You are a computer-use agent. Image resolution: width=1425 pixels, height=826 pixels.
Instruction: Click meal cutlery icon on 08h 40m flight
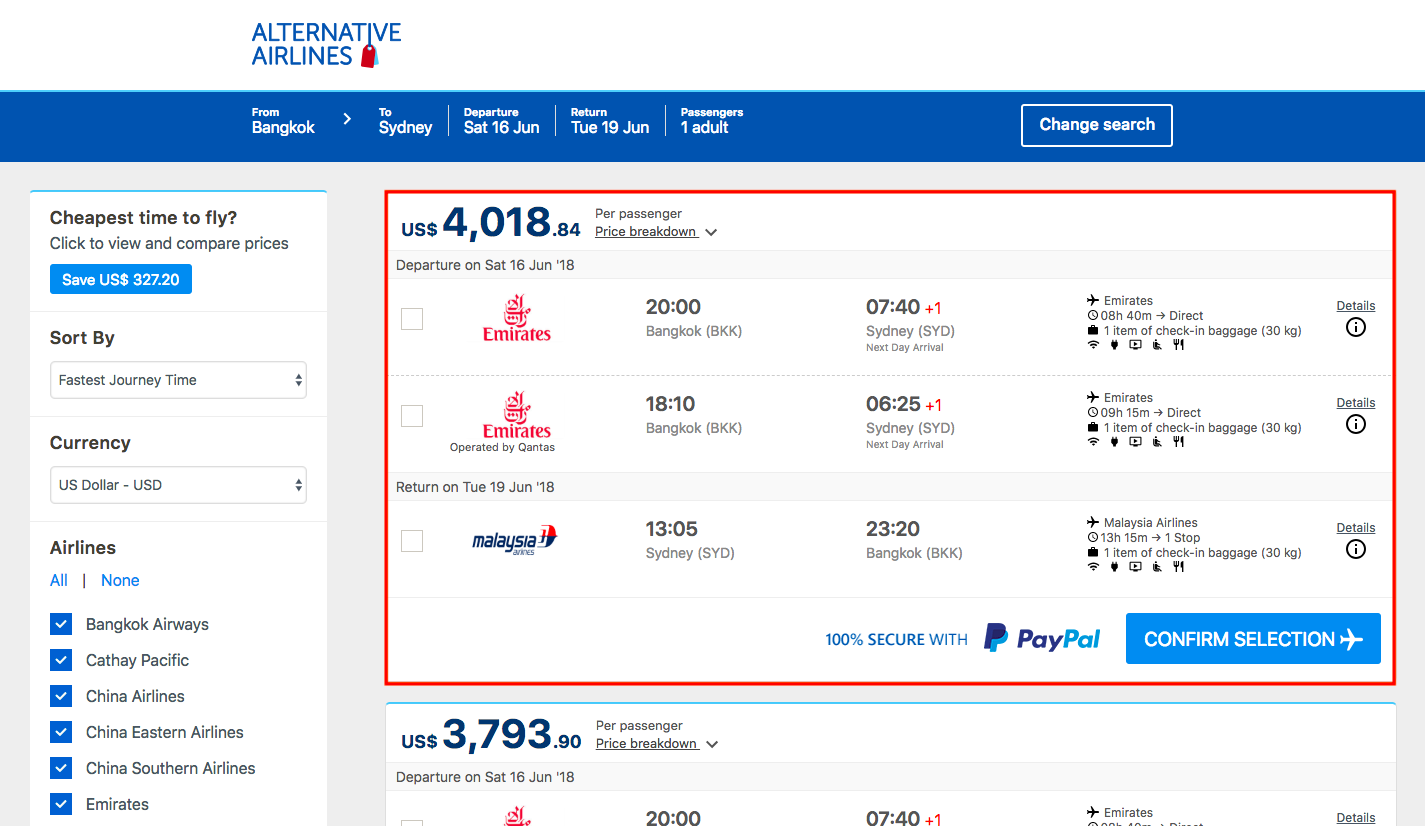[x=1178, y=345]
